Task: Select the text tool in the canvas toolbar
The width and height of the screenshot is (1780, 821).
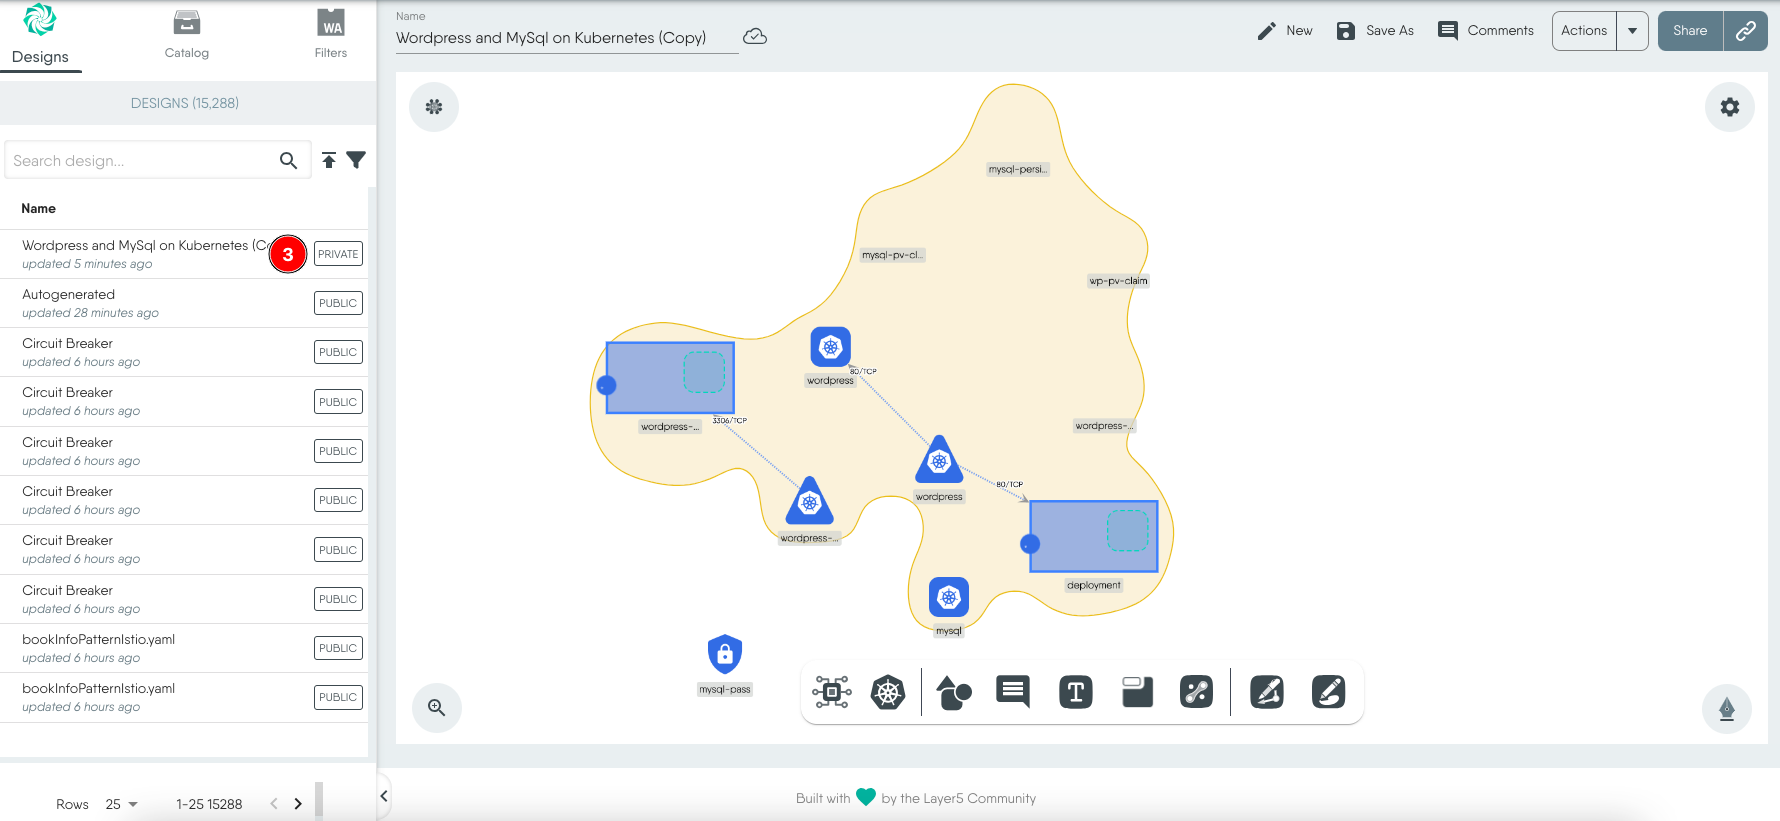Action: click(1075, 692)
